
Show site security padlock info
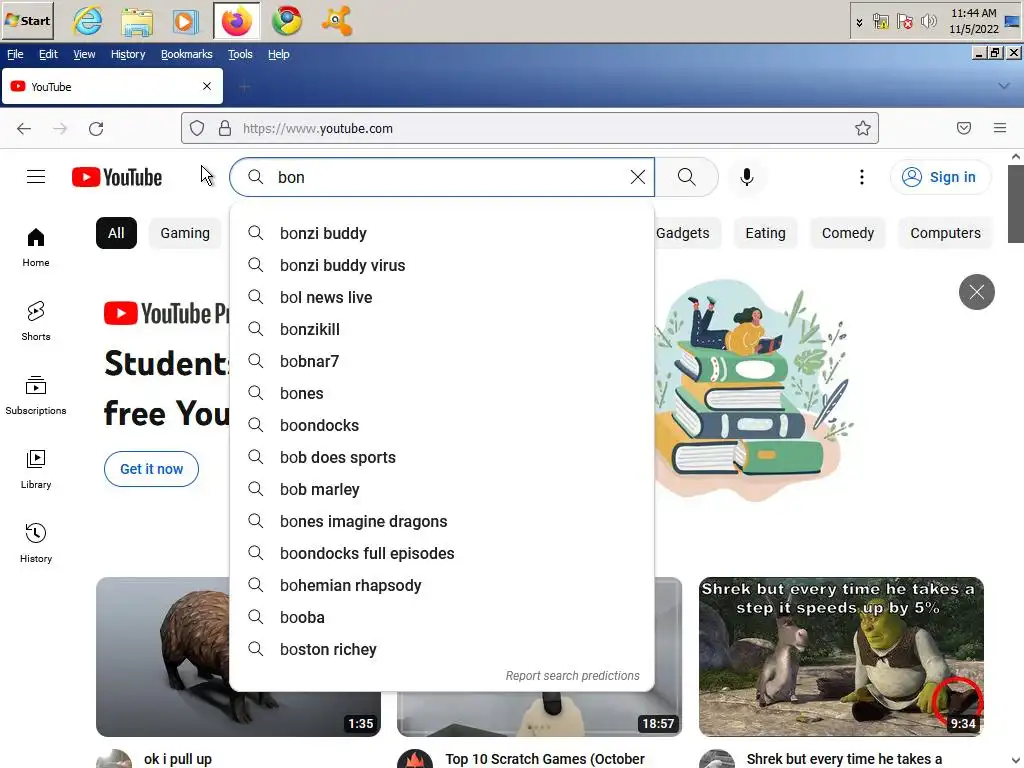tap(225, 128)
